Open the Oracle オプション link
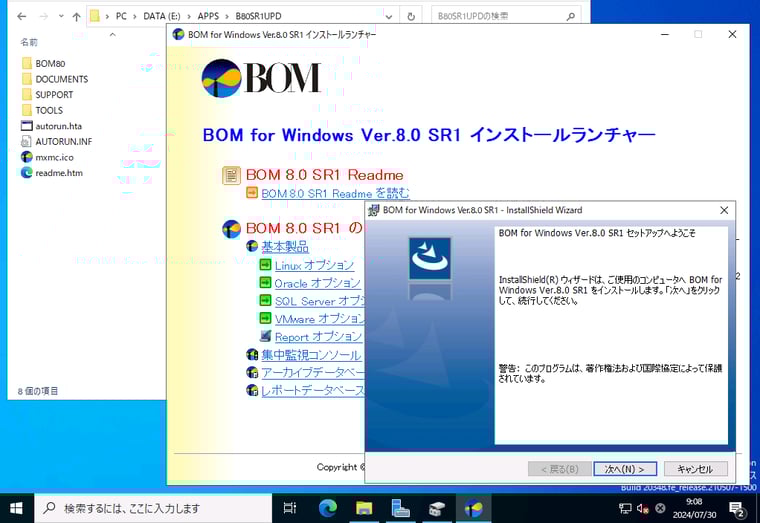Viewport: 760px width, 523px height. tap(317, 283)
